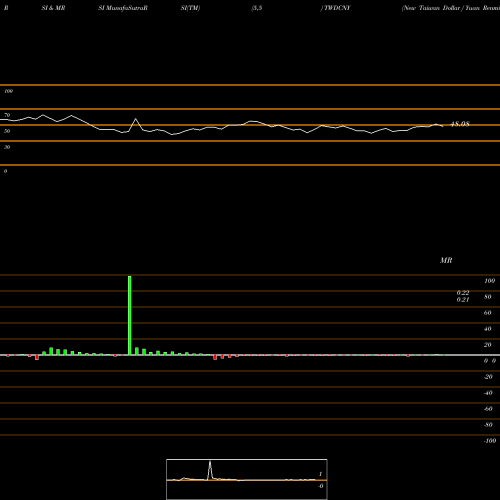Click the MR axis -40 label
Screen dimensions: 500x500
488,393
